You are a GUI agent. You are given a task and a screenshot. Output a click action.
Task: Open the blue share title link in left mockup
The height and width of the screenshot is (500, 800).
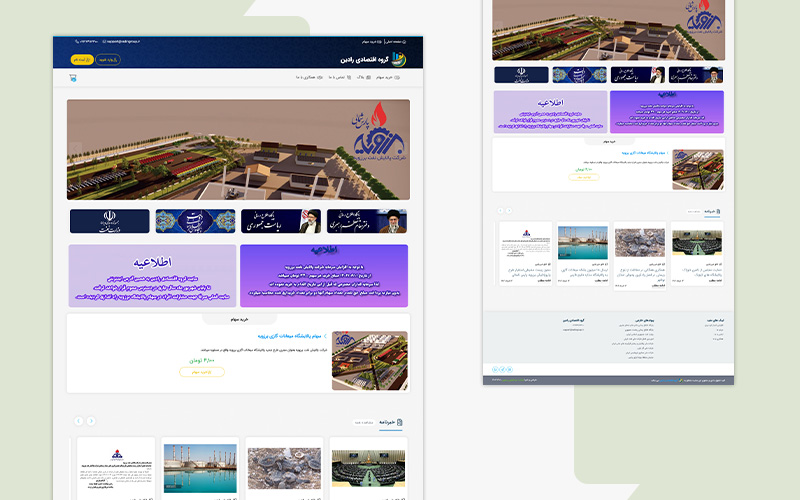(292, 336)
